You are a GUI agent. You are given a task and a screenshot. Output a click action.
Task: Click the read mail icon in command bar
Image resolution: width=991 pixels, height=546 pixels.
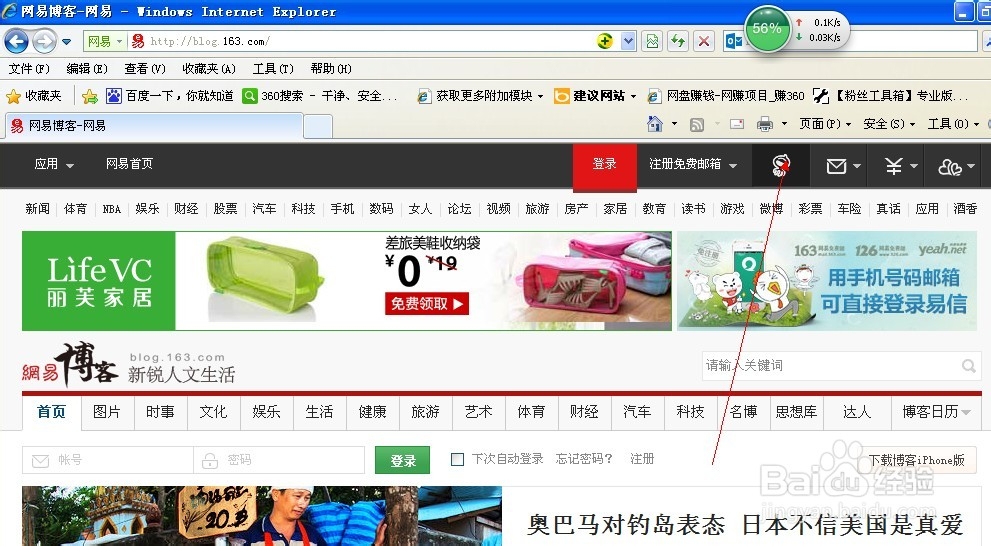737,124
